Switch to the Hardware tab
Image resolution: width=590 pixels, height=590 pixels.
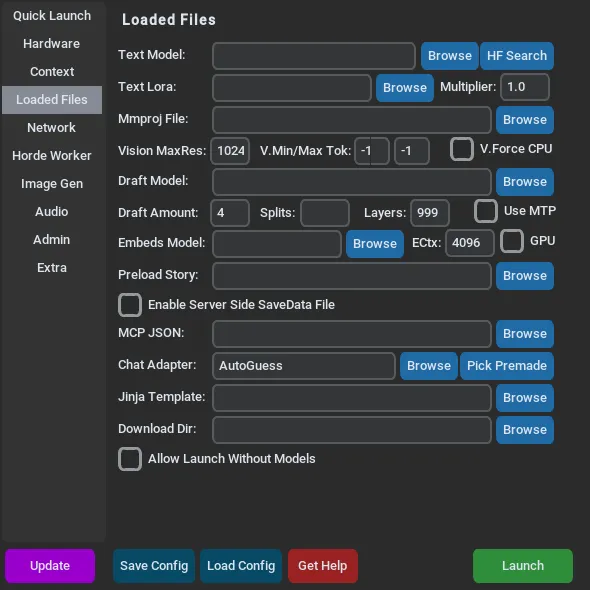[52, 44]
